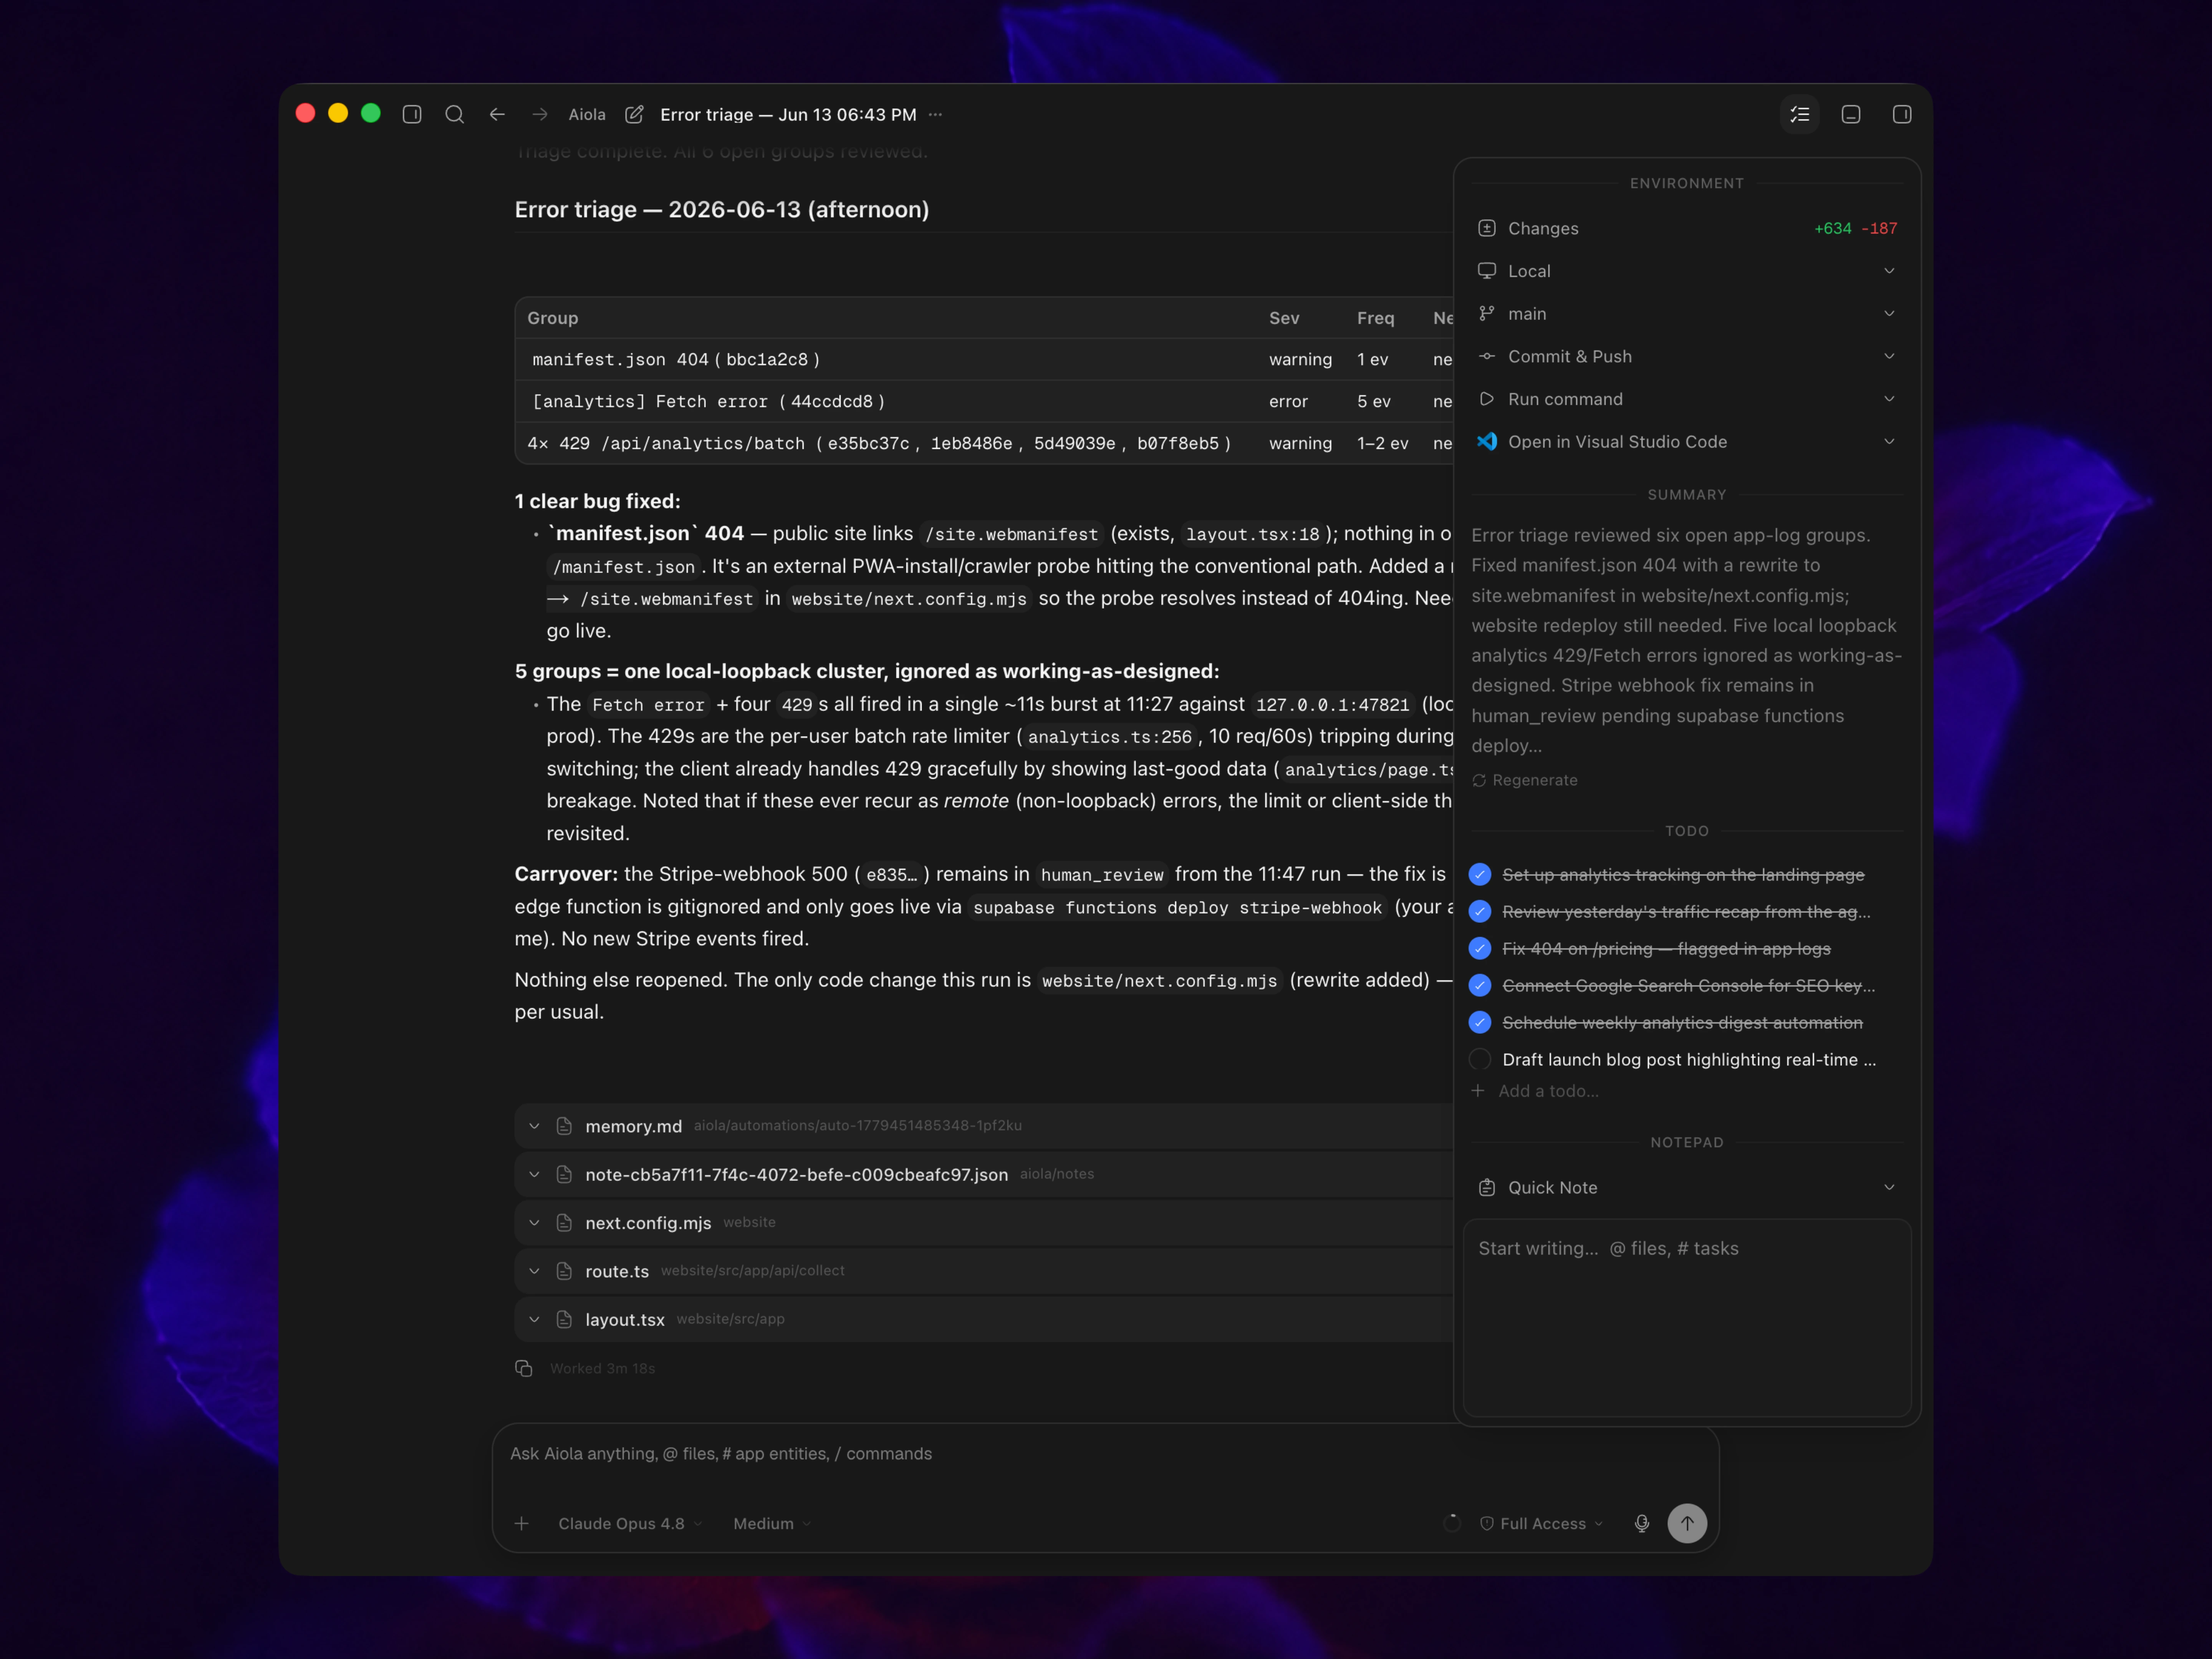Viewport: 2212px width, 1659px height.
Task: Open the Claude Opus 4.8 model selector
Action: click(630, 1524)
